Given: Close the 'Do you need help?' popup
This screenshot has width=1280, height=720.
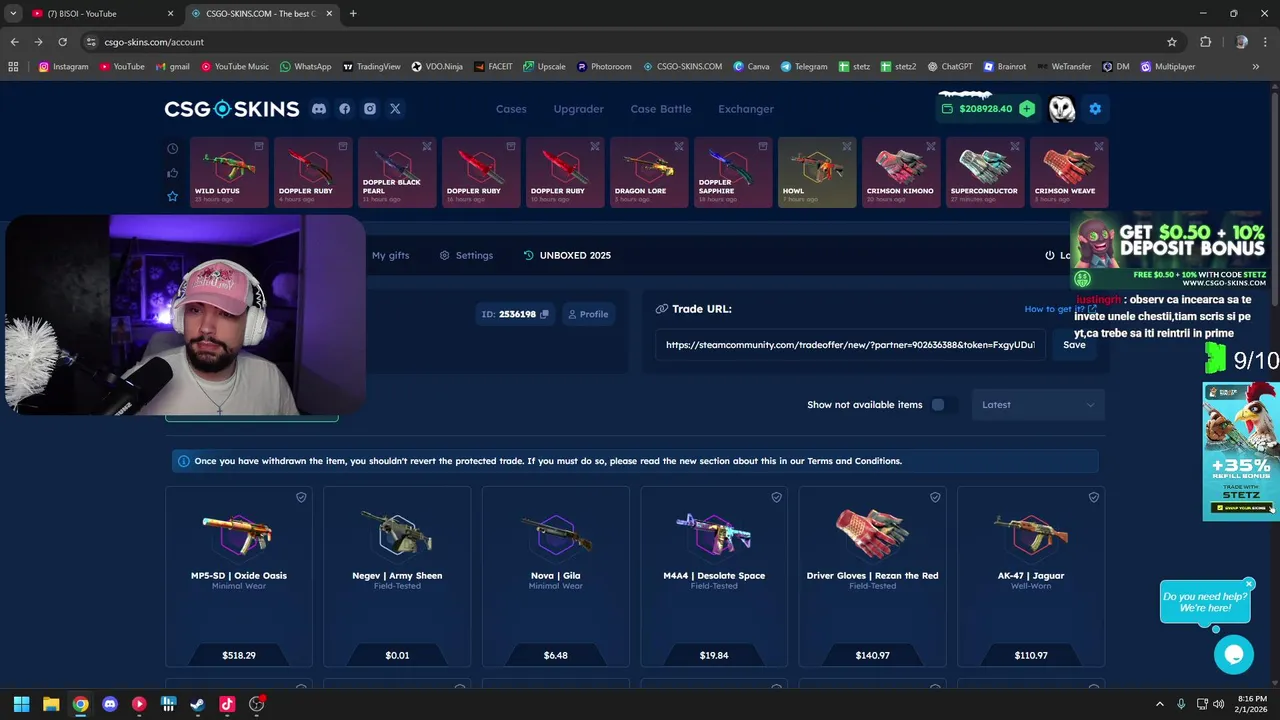Looking at the screenshot, I should coord(1249,584).
